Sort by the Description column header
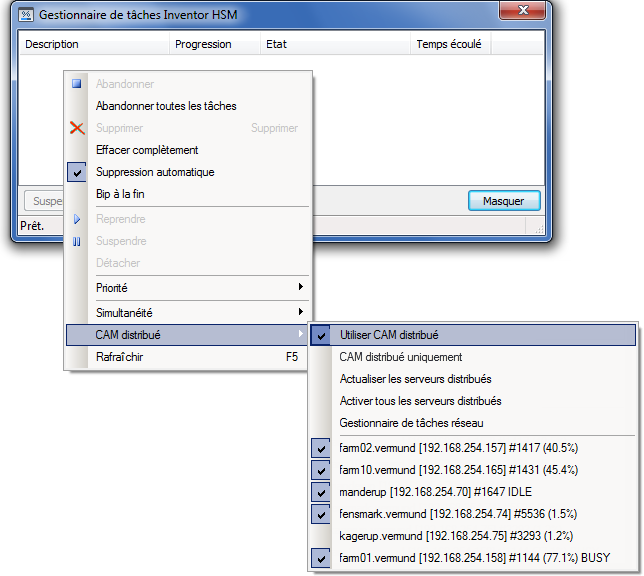 [94, 44]
